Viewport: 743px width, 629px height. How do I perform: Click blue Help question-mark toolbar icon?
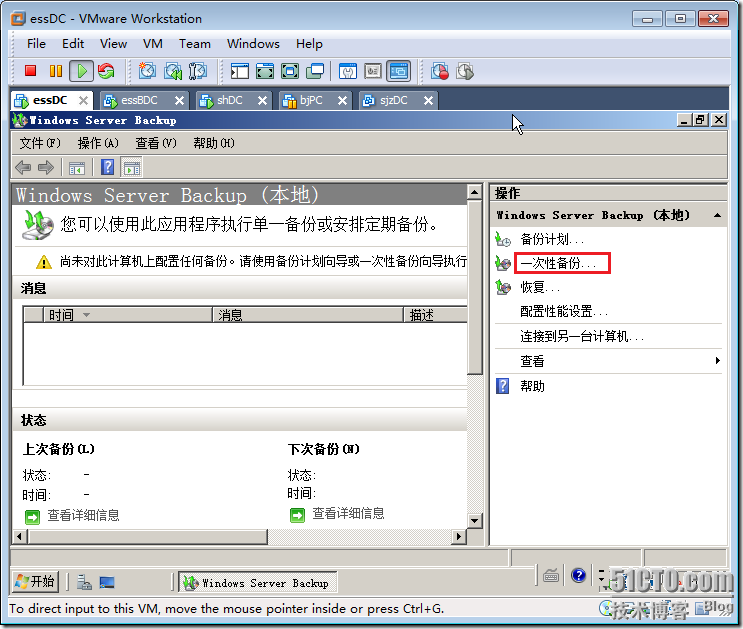tap(108, 167)
